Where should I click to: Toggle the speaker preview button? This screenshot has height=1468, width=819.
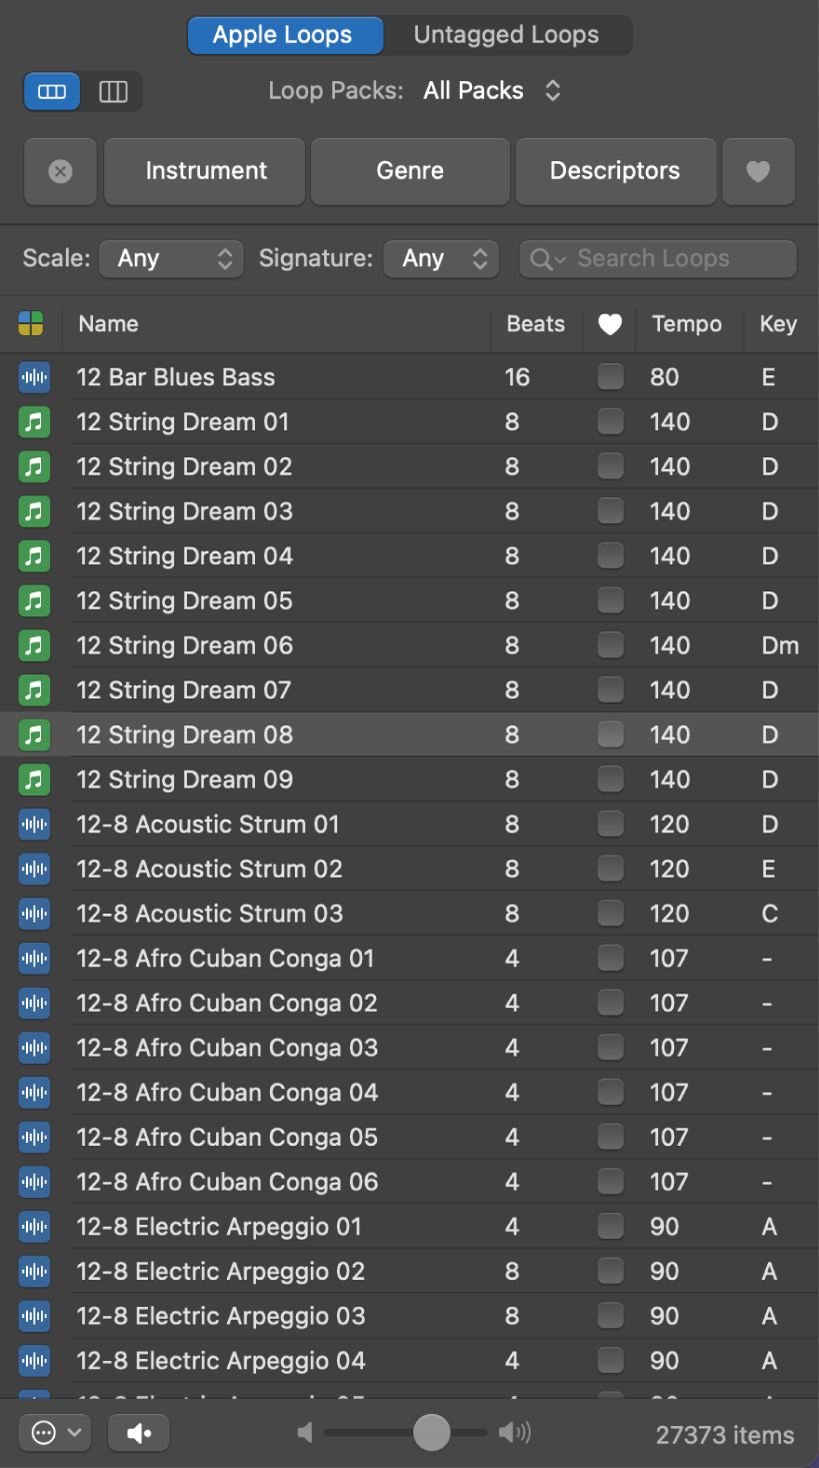(x=139, y=1433)
